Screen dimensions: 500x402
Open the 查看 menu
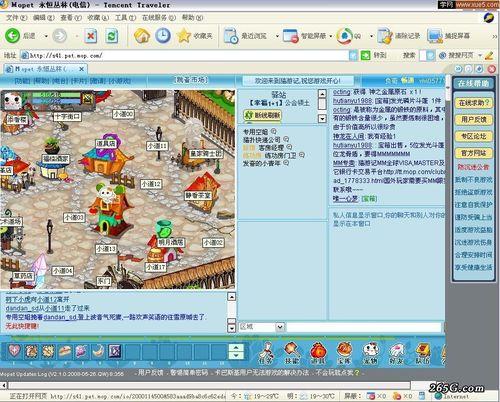pos(71,18)
